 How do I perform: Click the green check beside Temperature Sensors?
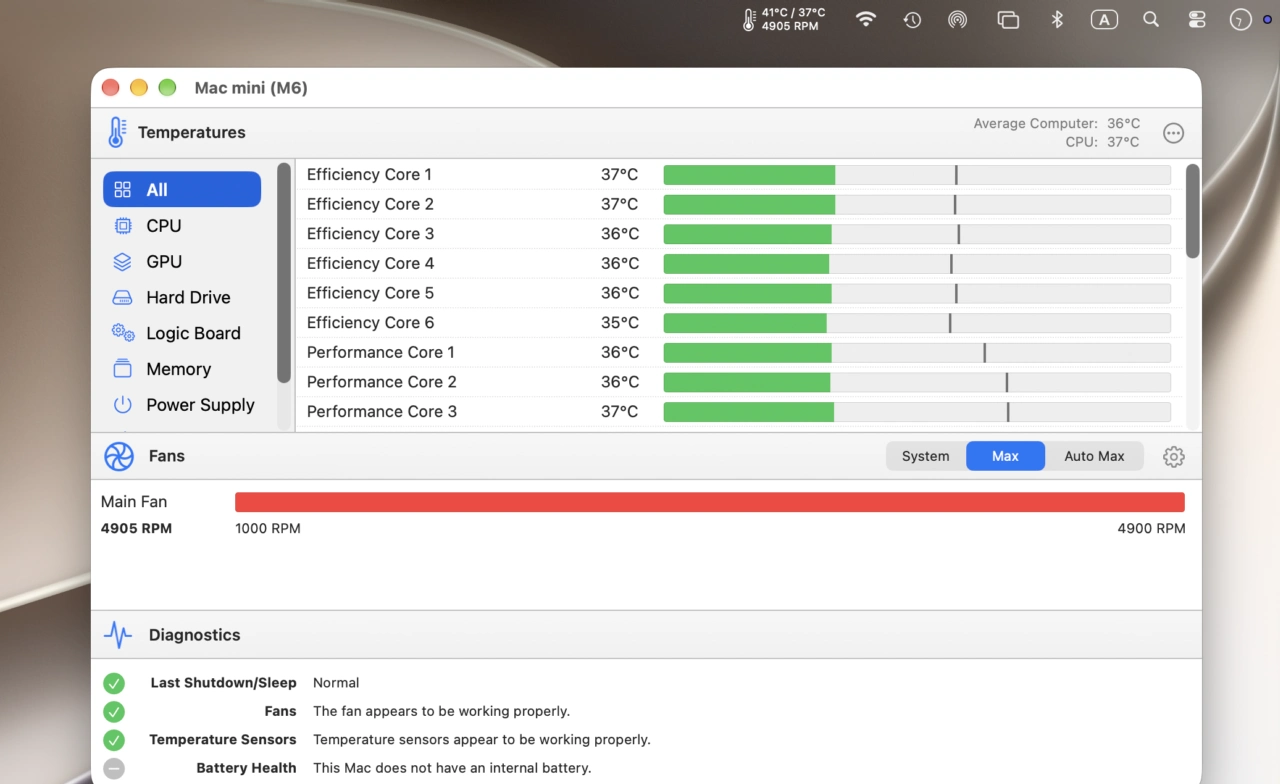(114, 740)
